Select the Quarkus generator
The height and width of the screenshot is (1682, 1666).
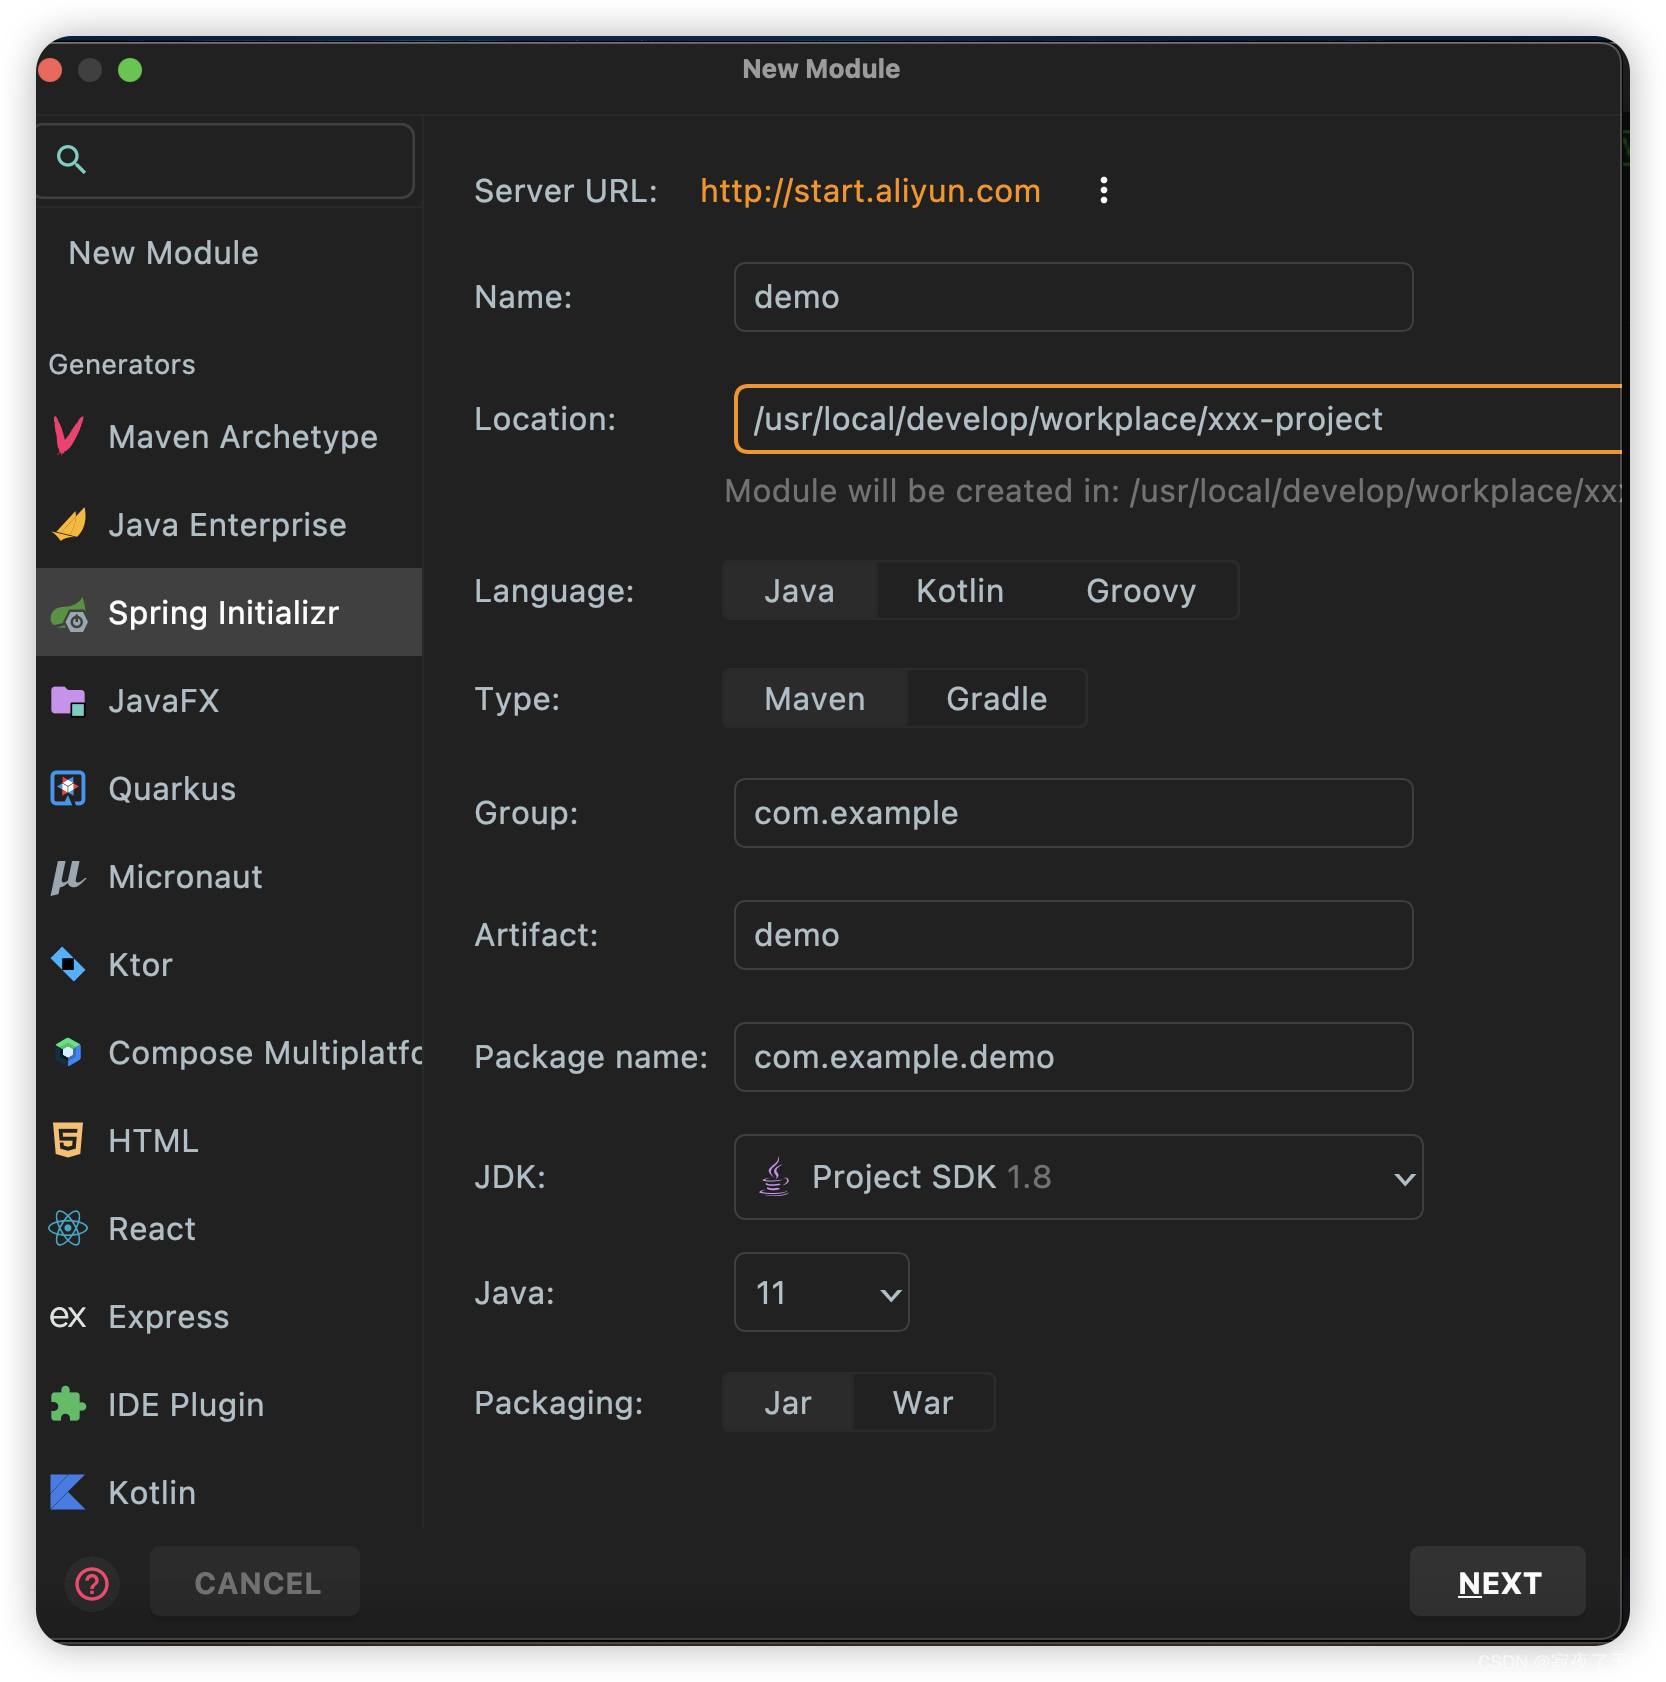172,788
